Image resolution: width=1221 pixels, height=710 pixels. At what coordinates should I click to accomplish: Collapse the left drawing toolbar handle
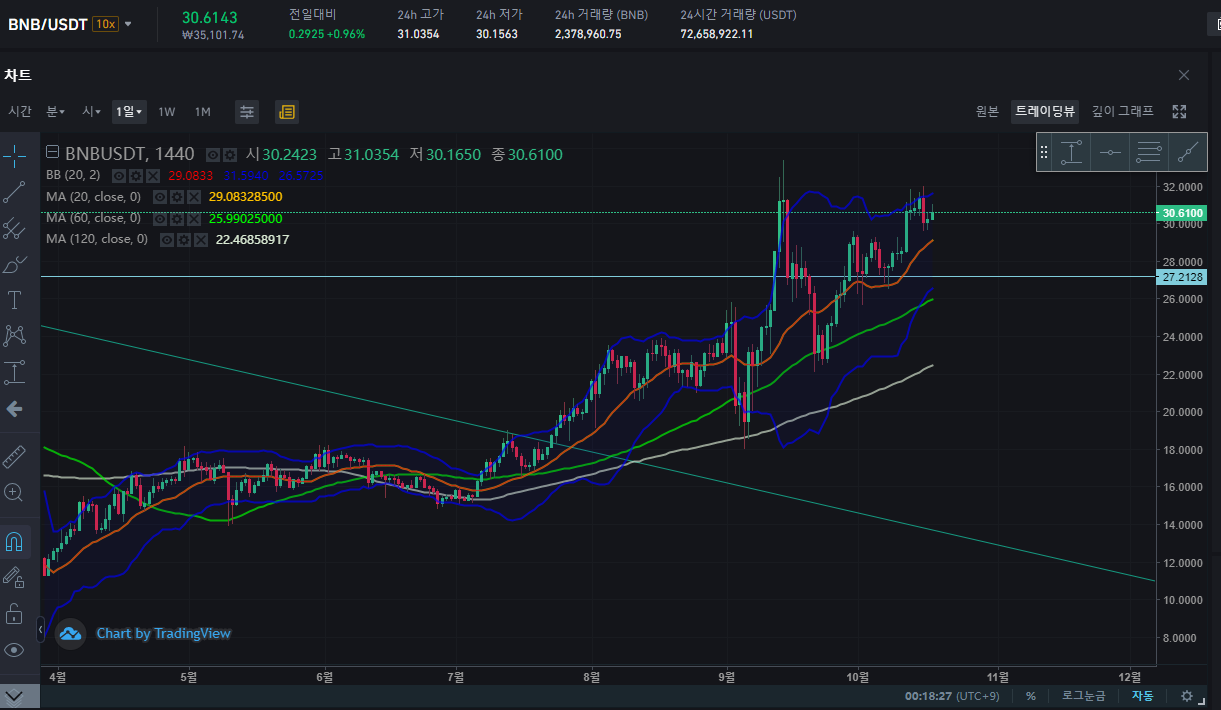(x=41, y=630)
